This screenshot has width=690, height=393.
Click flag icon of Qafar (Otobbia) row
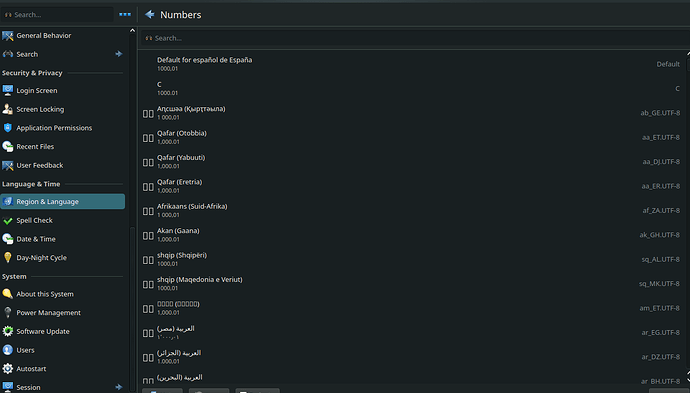[148, 138]
